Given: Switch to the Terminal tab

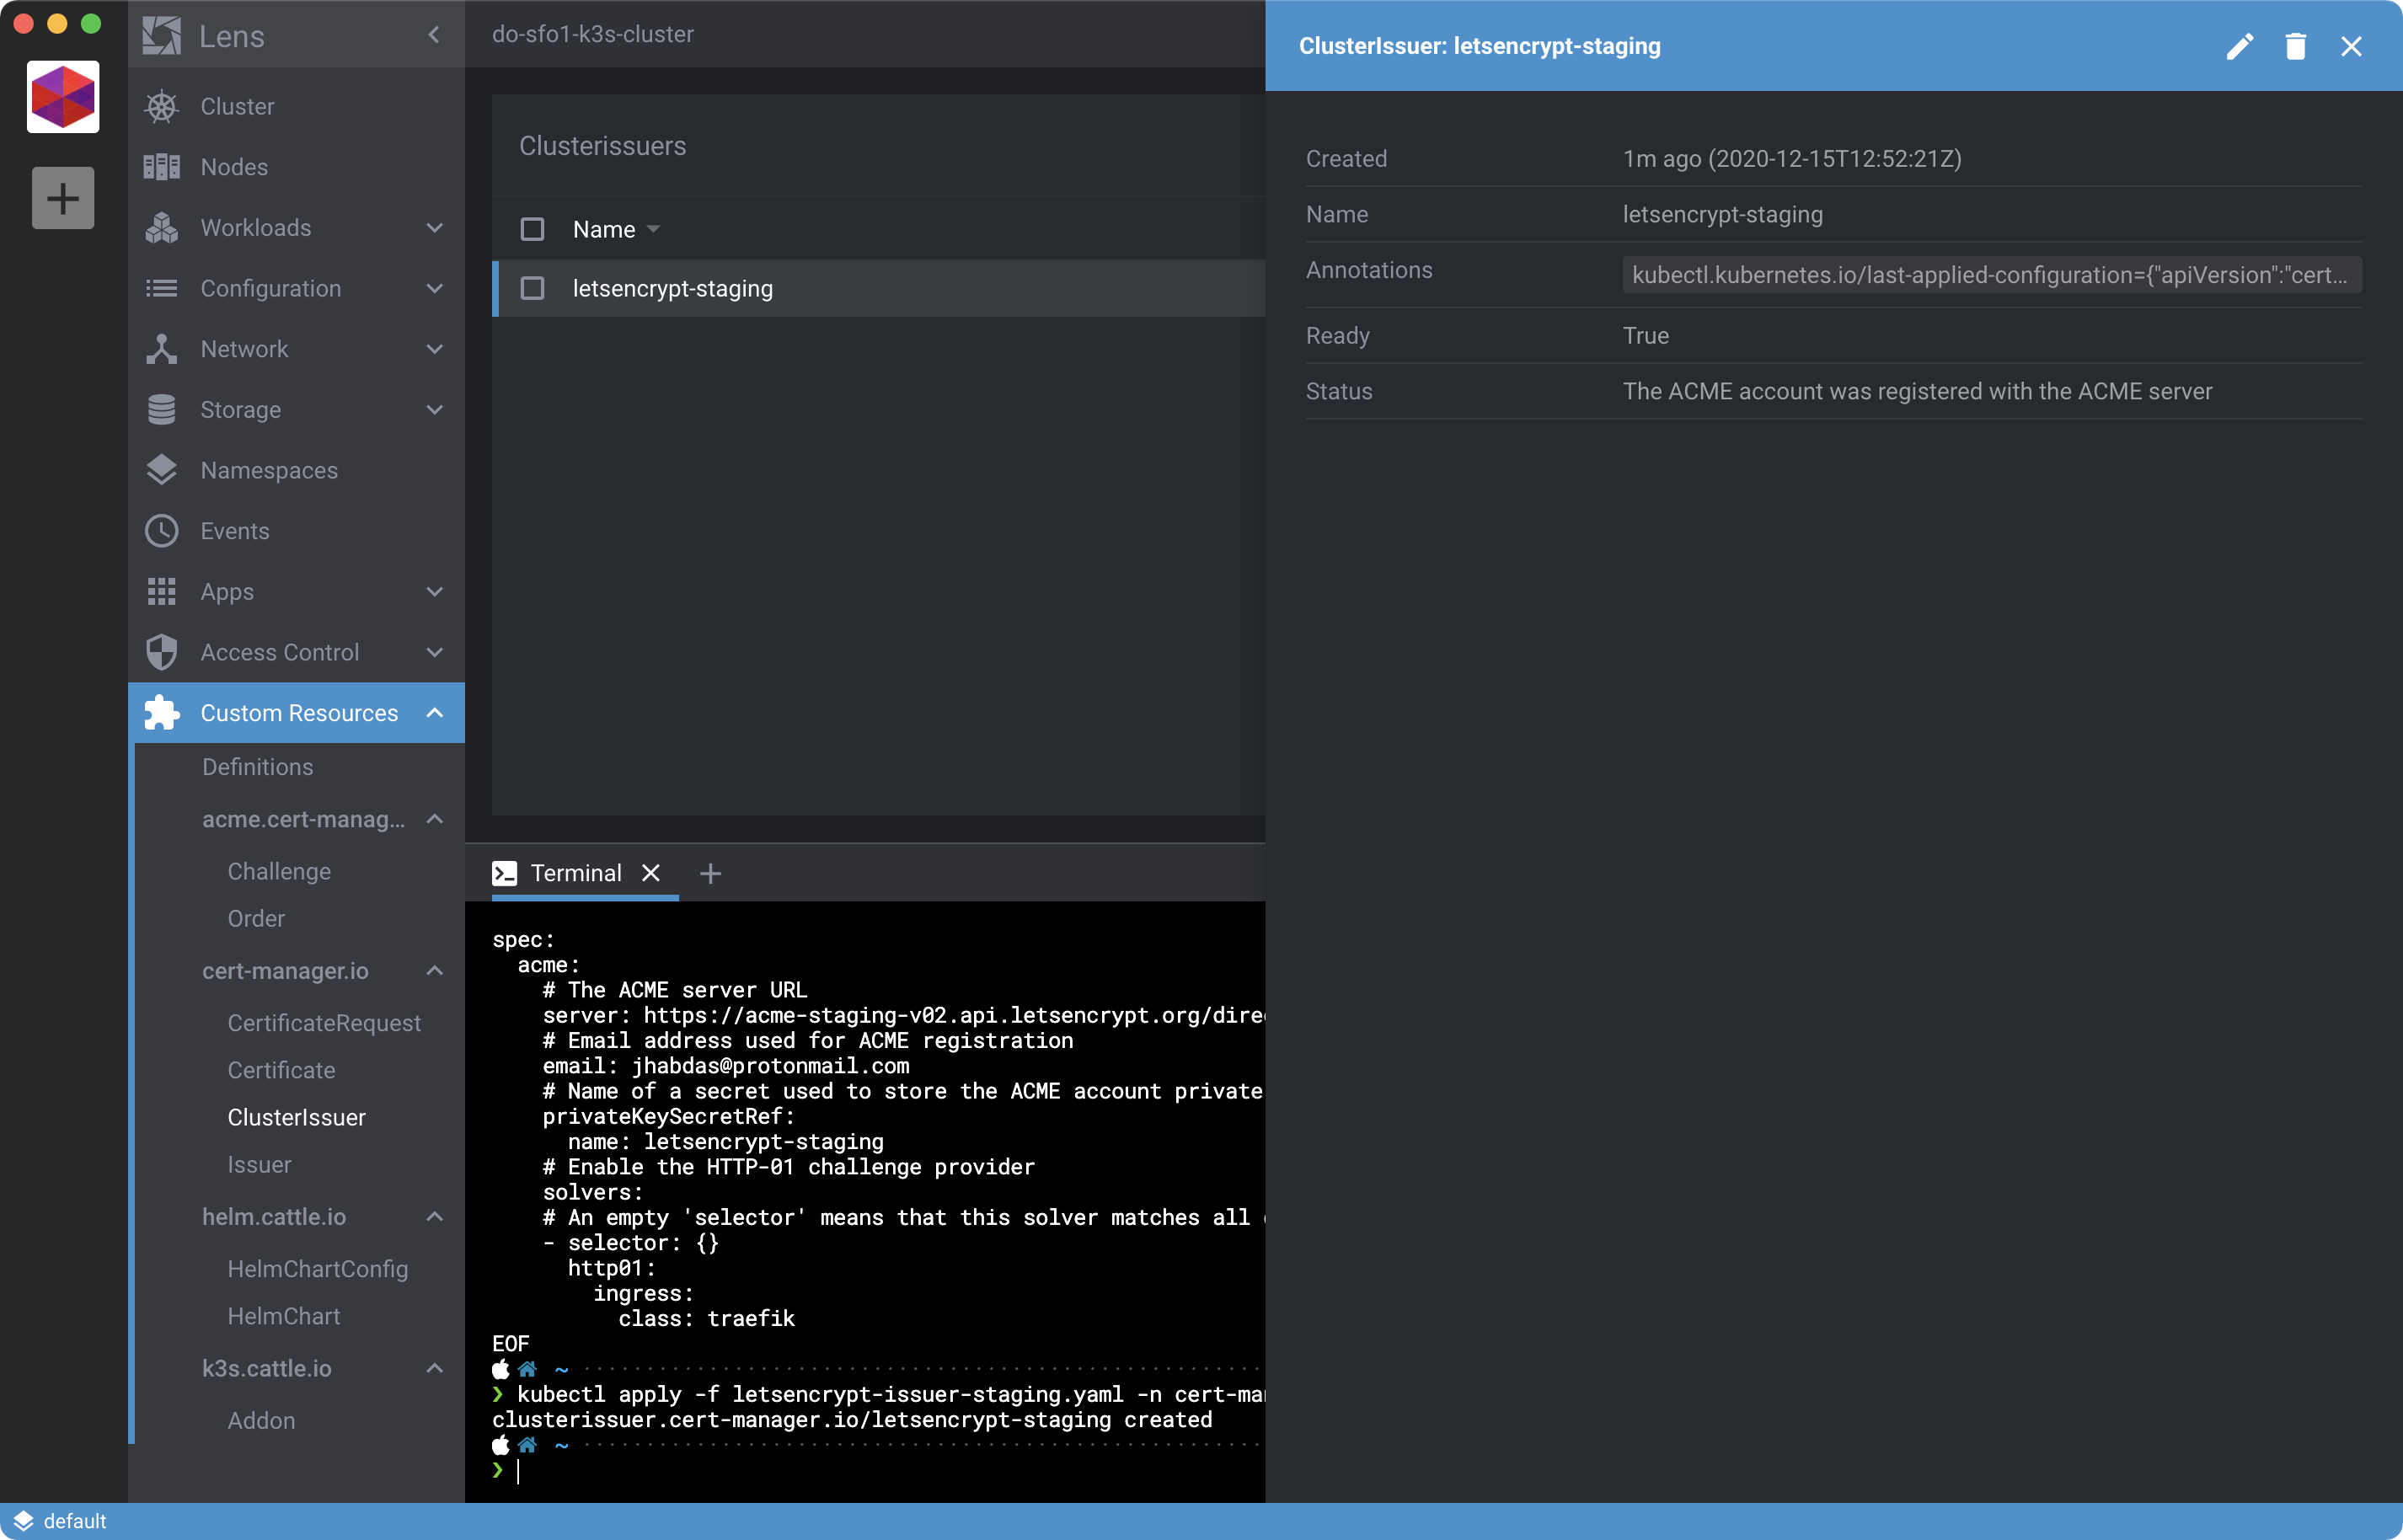Looking at the screenshot, I should [x=576, y=873].
